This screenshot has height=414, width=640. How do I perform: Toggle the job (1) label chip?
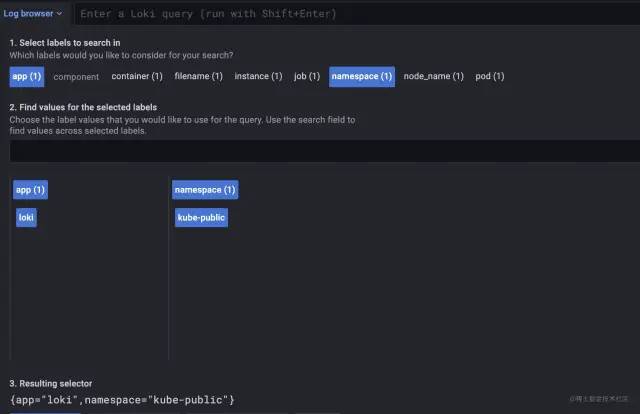pyautogui.click(x=307, y=76)
